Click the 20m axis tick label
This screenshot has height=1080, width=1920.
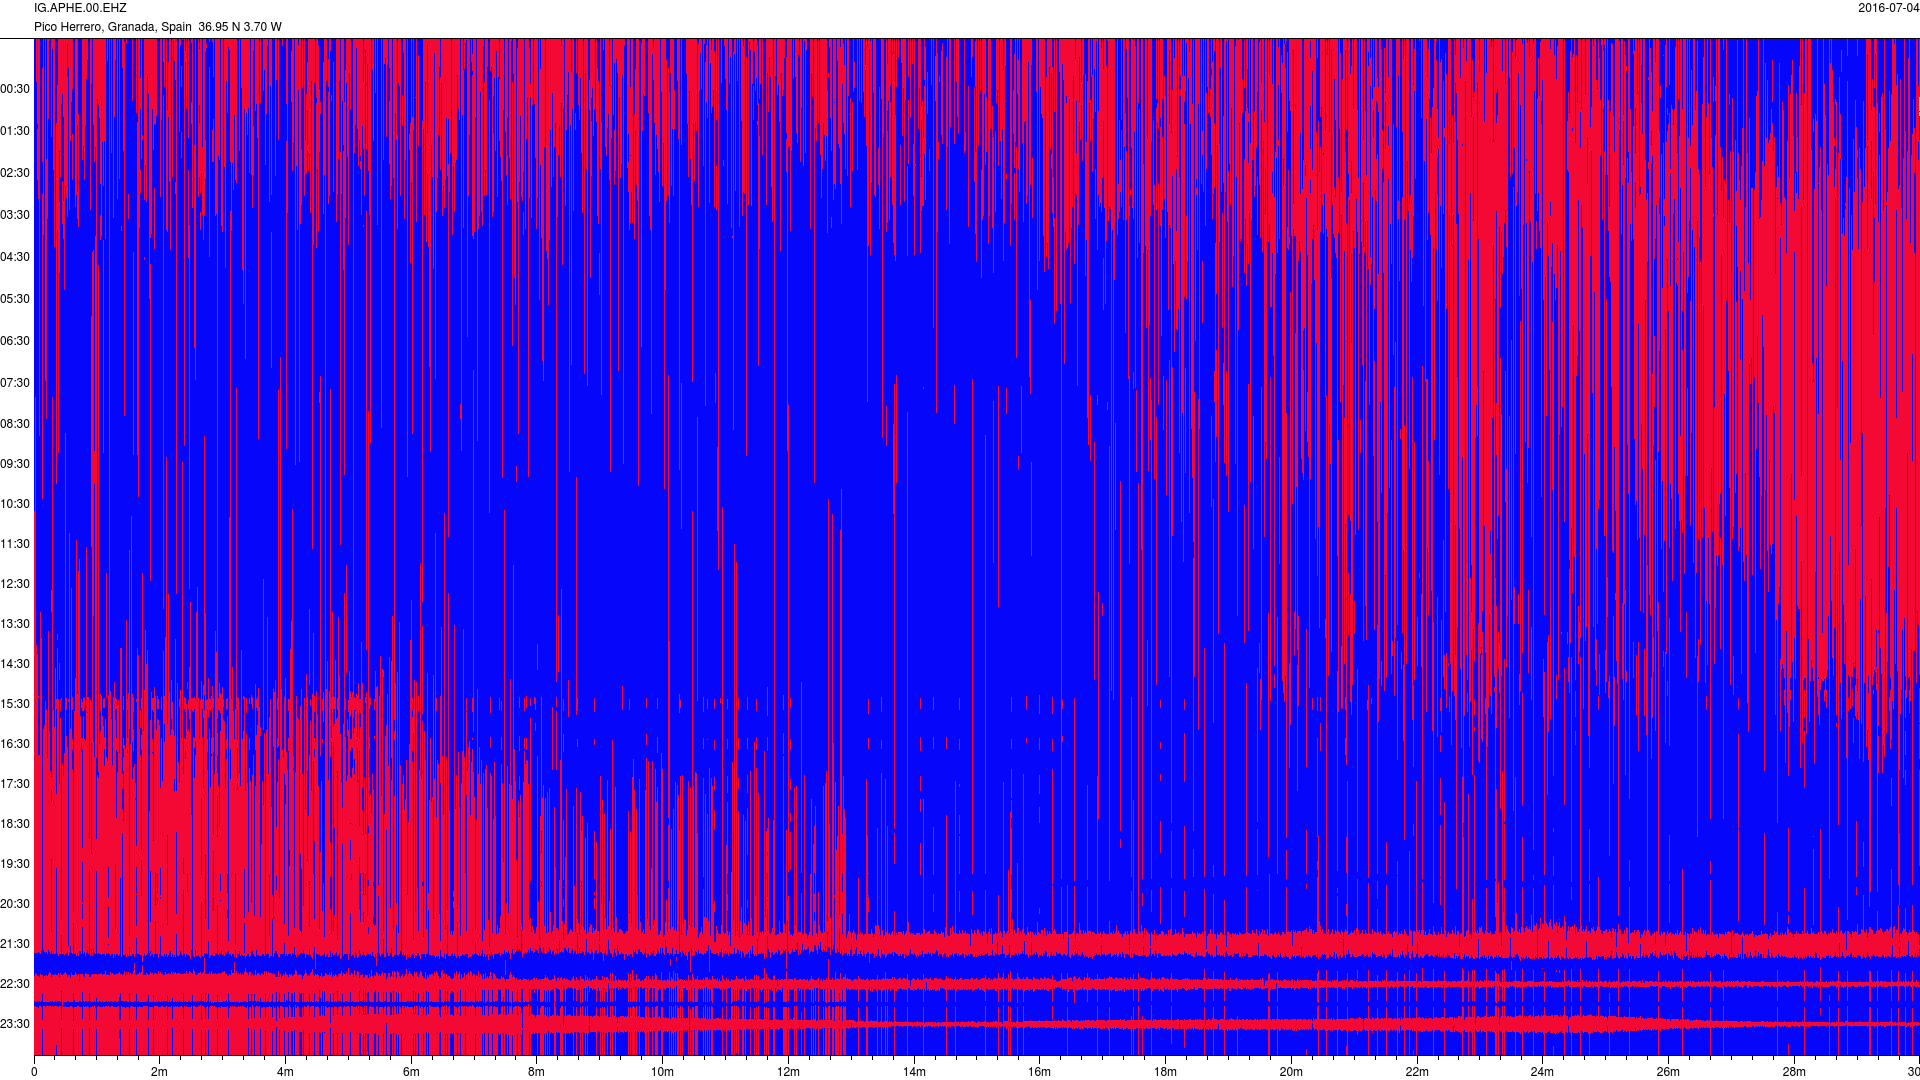coord(1291,1072)
